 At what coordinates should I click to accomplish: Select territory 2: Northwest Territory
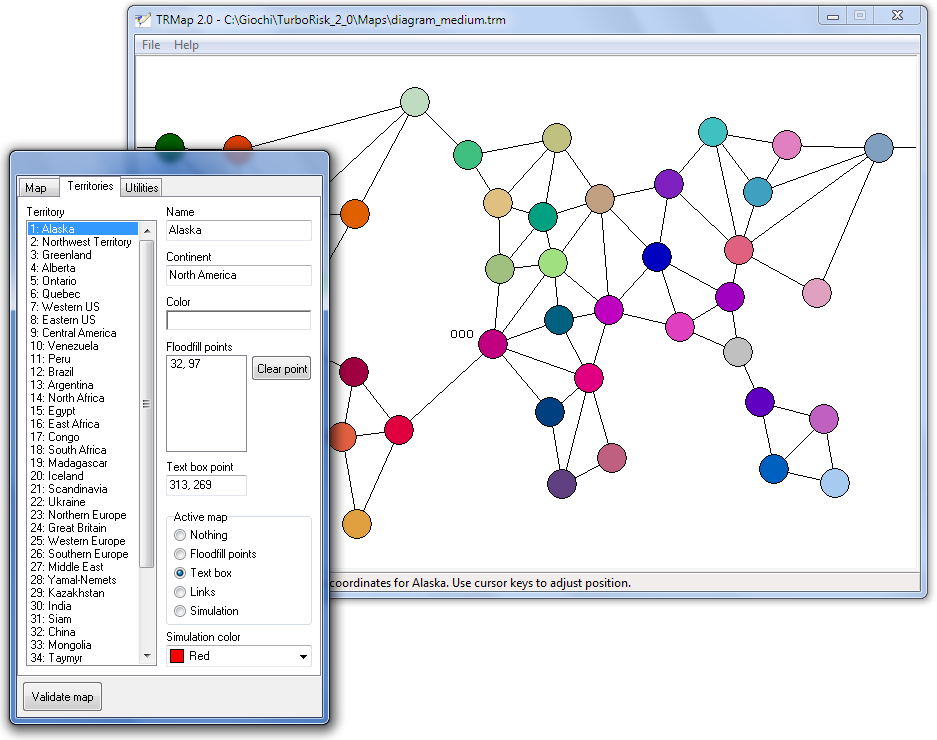(x=83, y=242)
